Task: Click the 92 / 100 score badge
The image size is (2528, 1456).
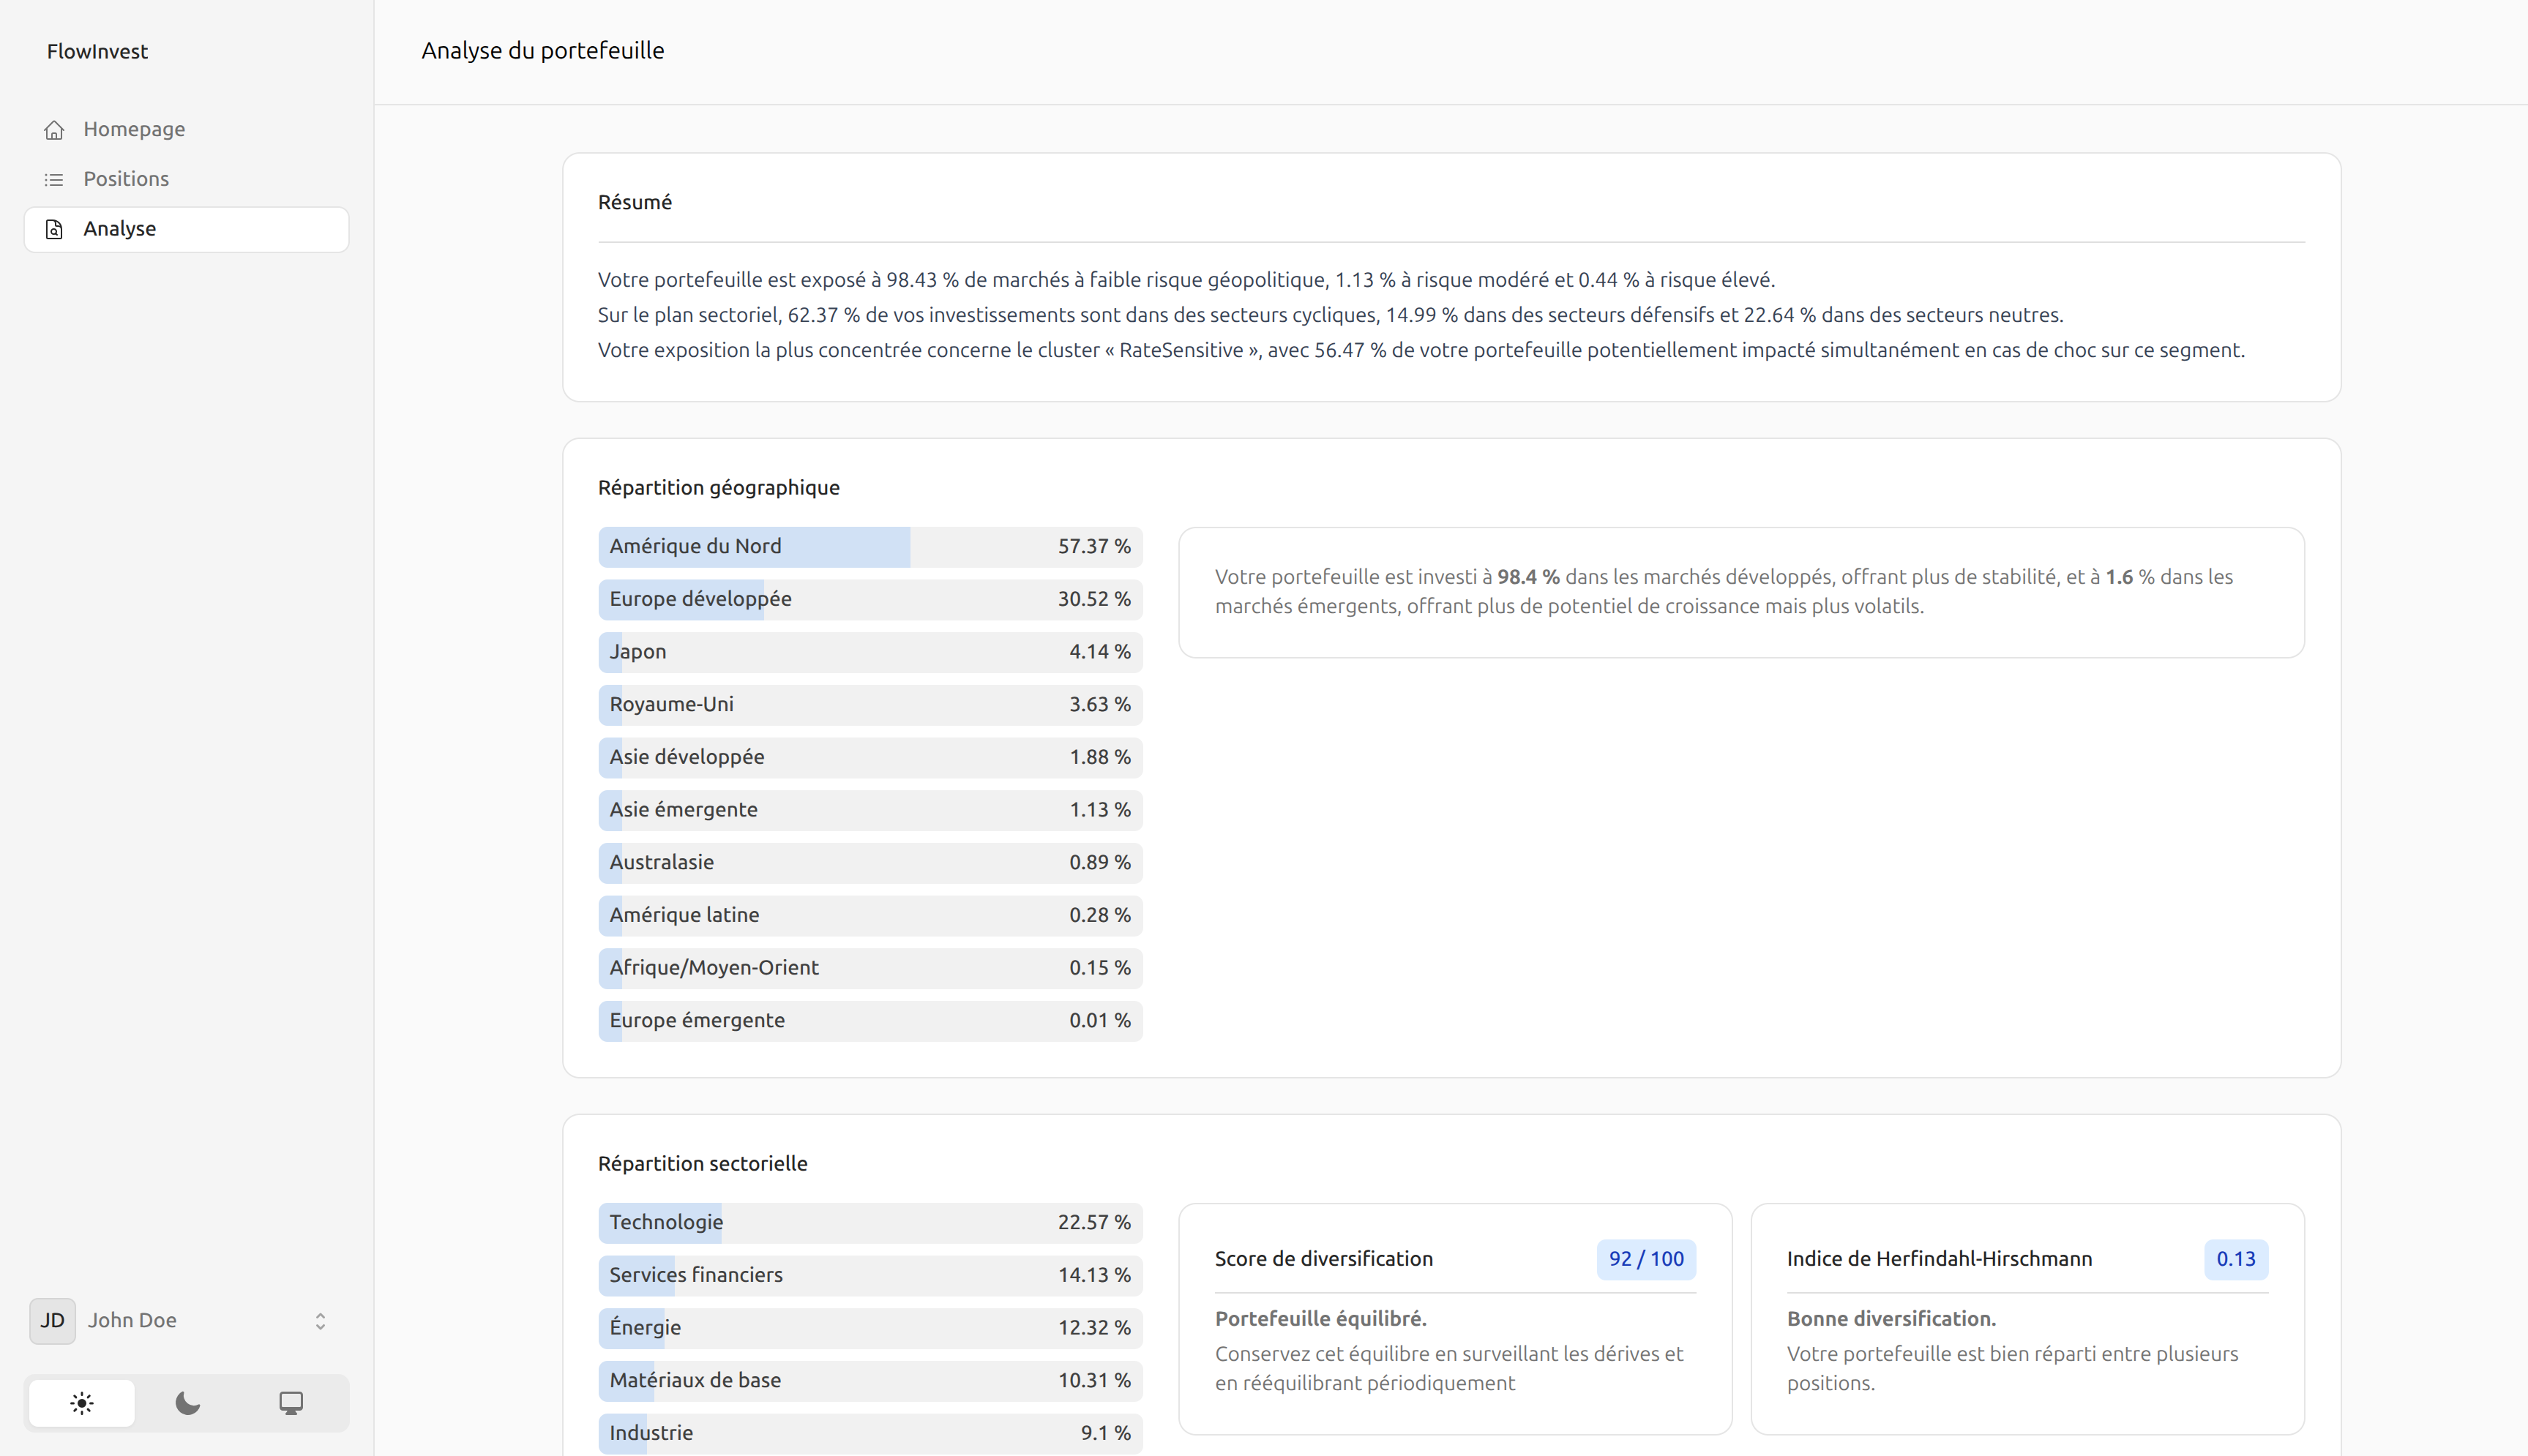Action: (1646, 1259)
